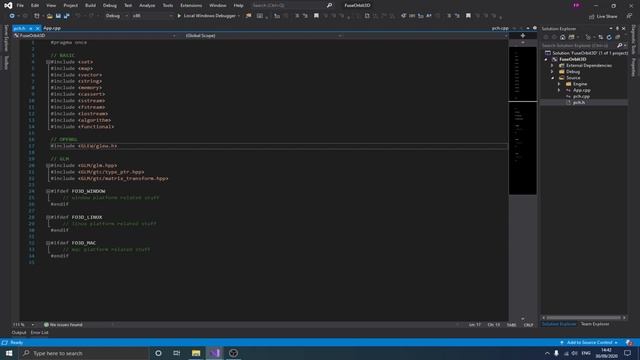
Task: Open the Error List tab
Action: [x=39, y=333]
